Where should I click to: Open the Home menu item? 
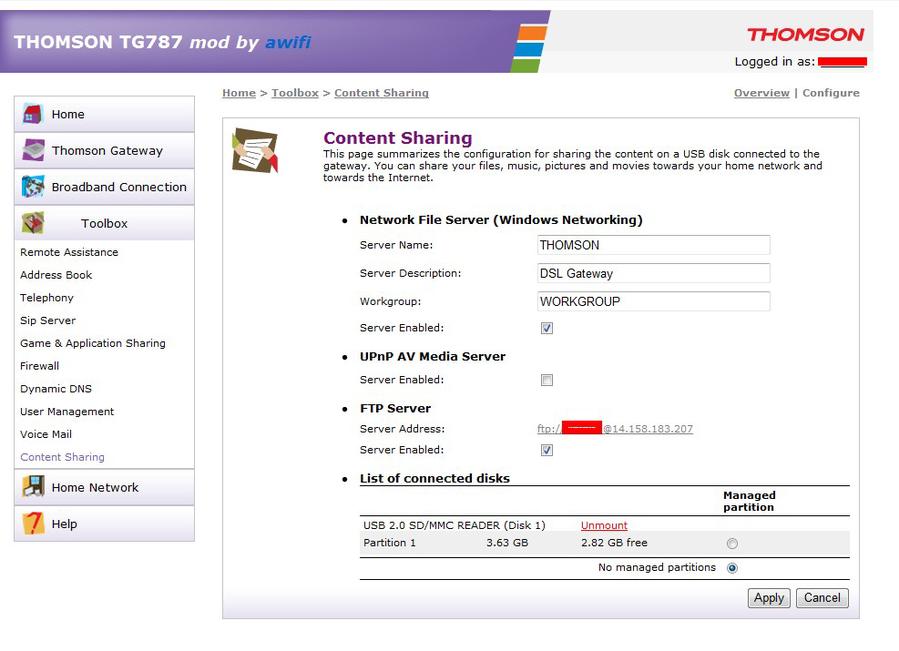pos(104,114)
